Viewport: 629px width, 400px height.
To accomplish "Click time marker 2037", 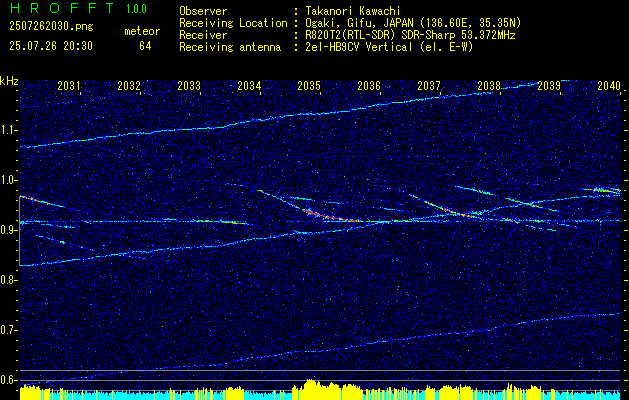I will pos(429,85).
